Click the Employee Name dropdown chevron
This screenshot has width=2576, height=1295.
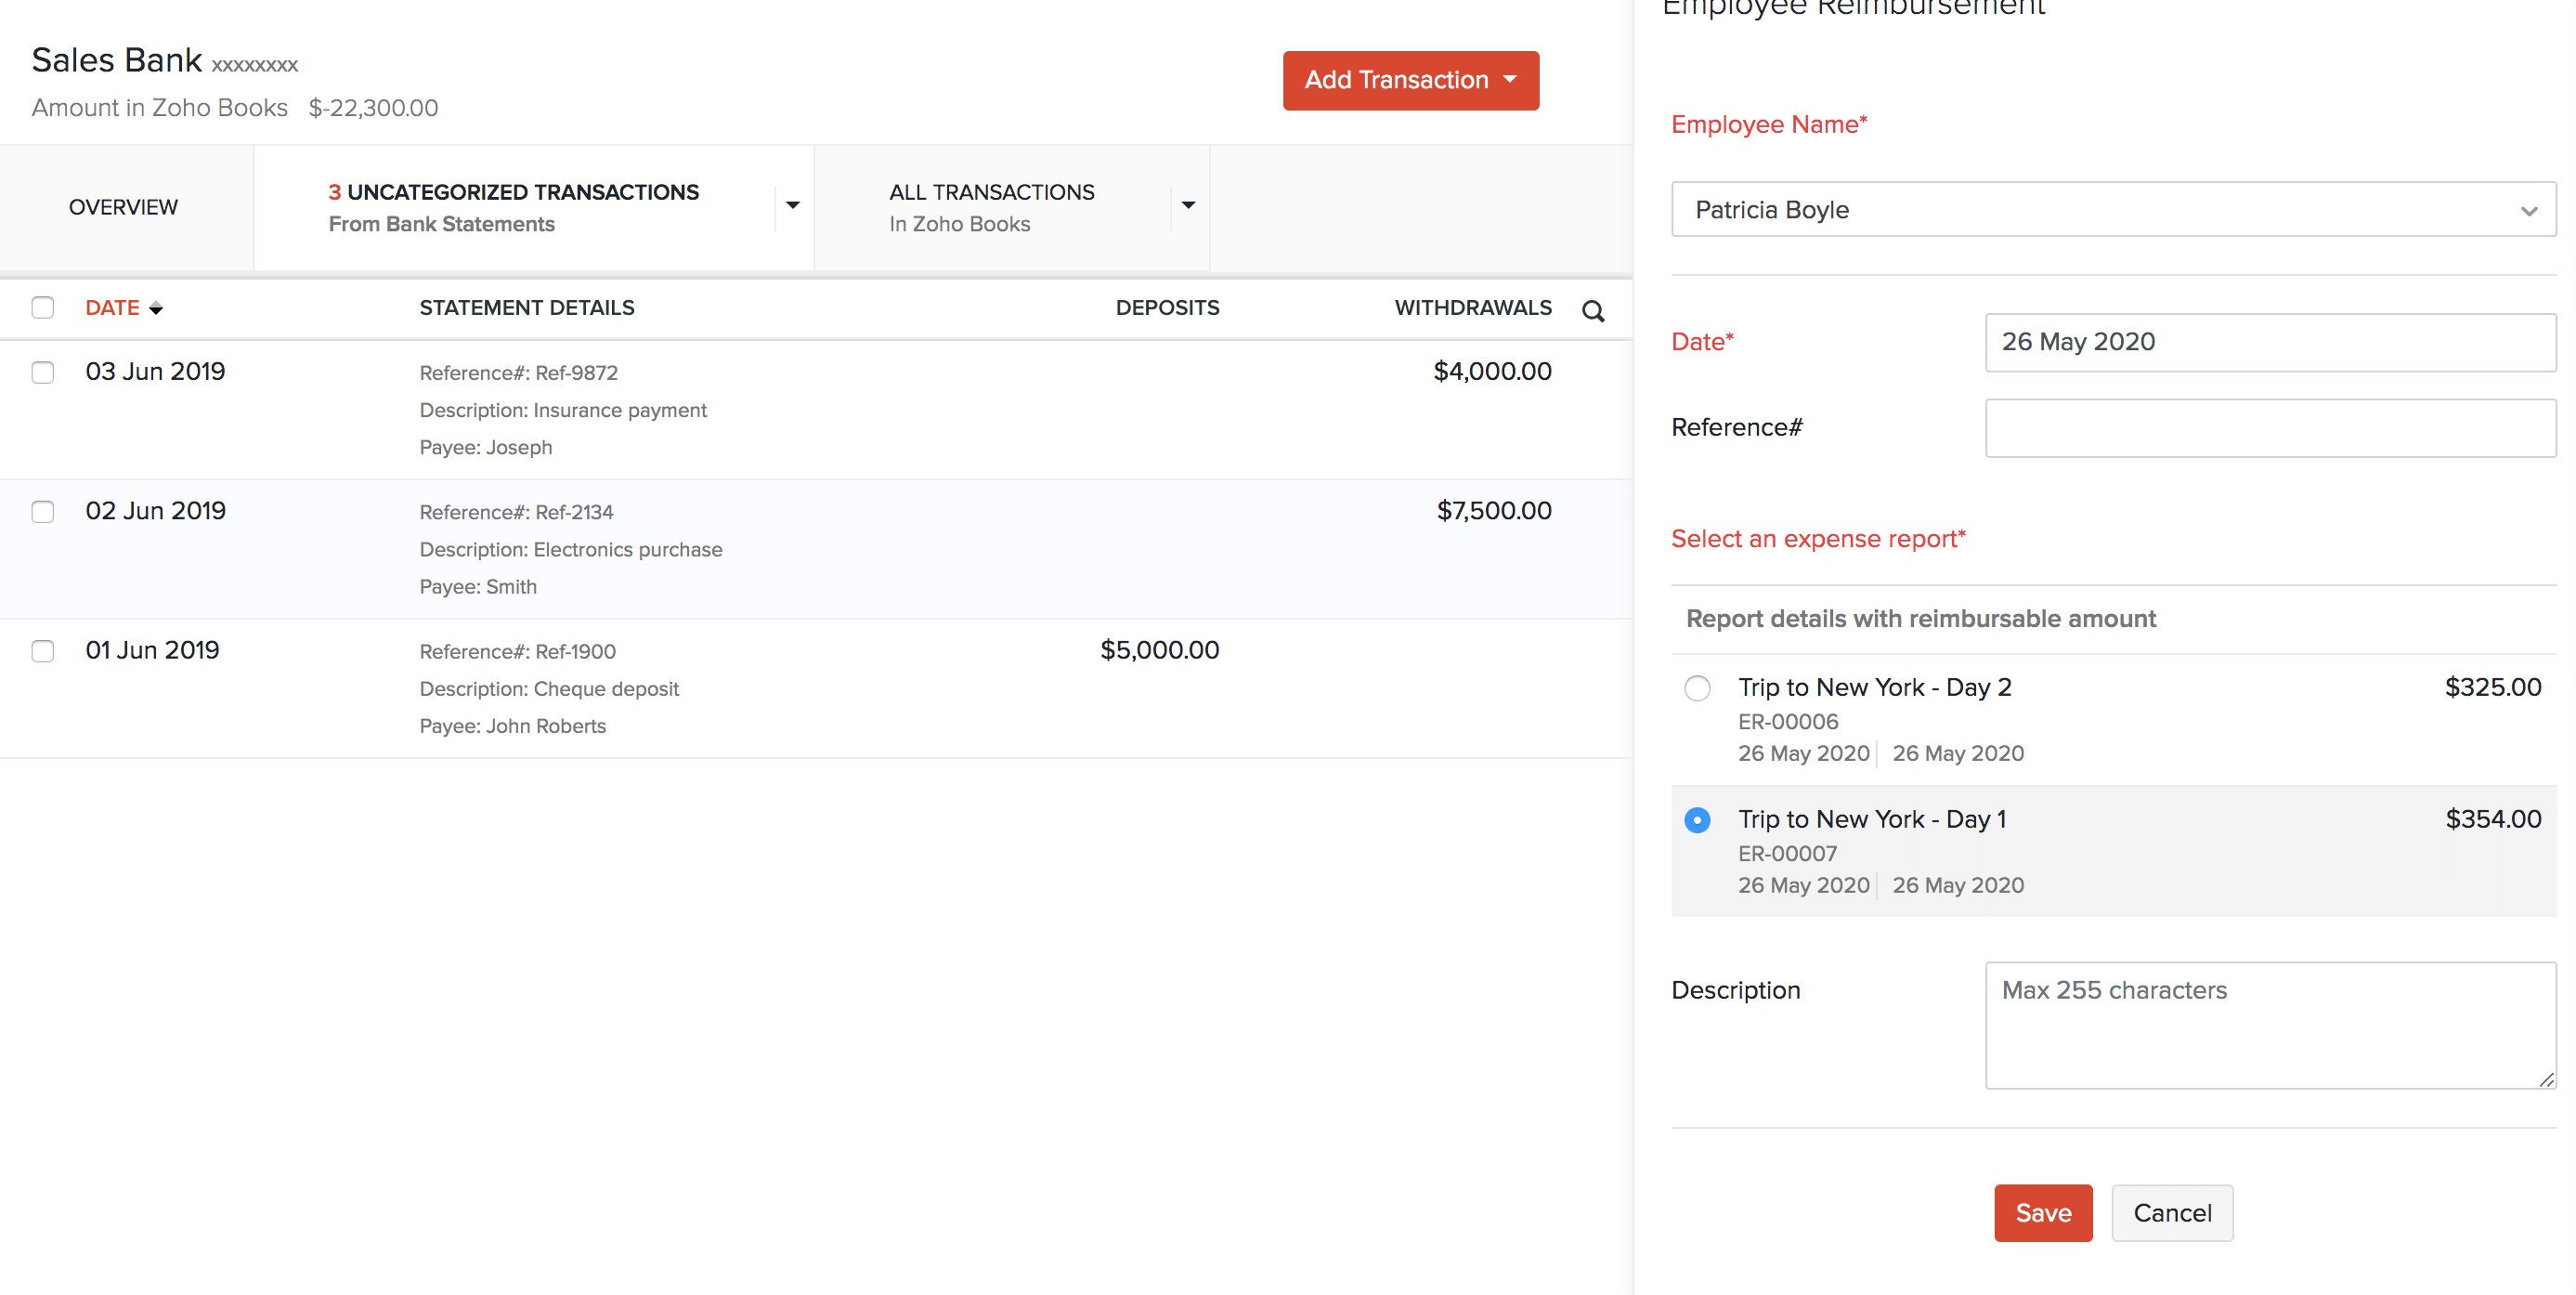tap(2528, 210)
